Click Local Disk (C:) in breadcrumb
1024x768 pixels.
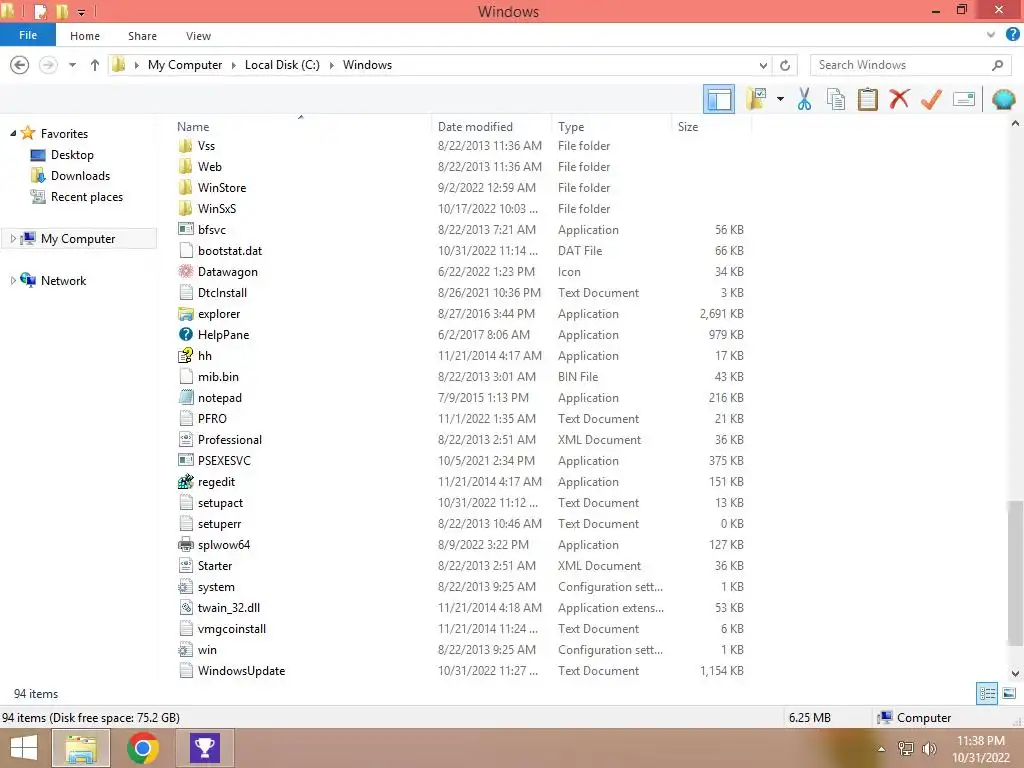click(282, 65)
